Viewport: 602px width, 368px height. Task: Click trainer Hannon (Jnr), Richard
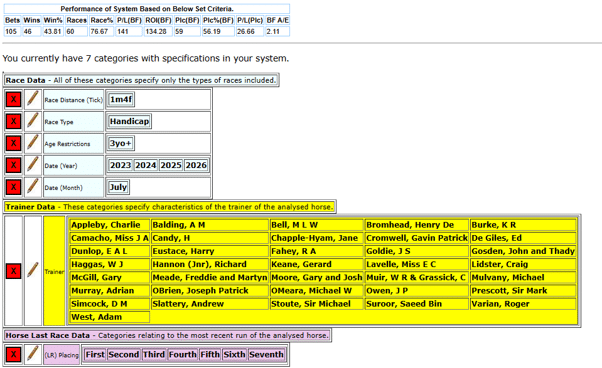coord(210,264)
